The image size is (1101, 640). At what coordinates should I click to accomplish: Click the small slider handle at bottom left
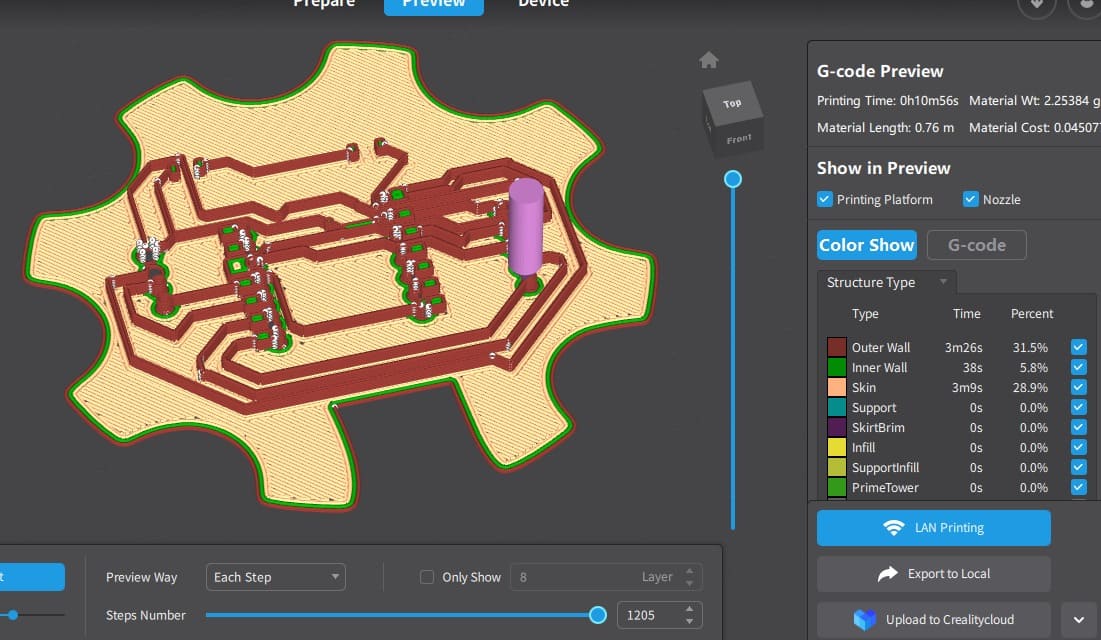pyautogui.click(x=13, y=615)
